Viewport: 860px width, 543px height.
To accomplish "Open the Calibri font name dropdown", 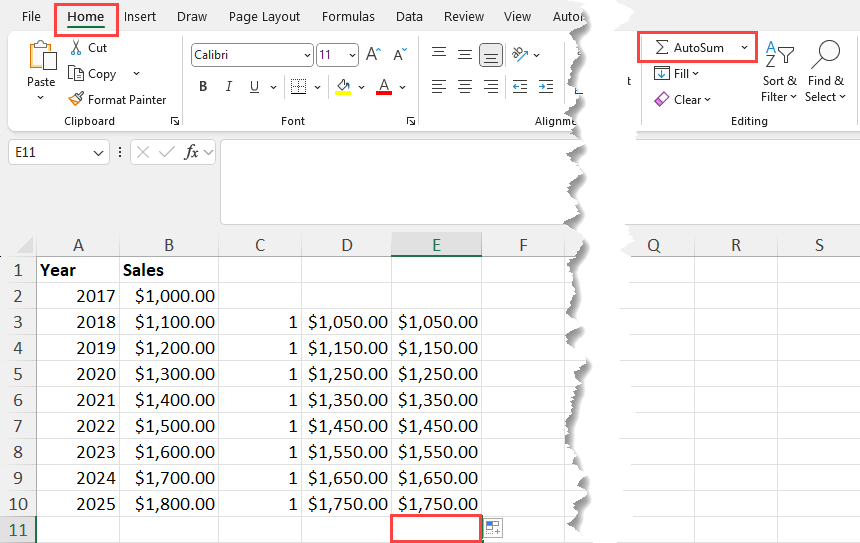I will 306,56.
